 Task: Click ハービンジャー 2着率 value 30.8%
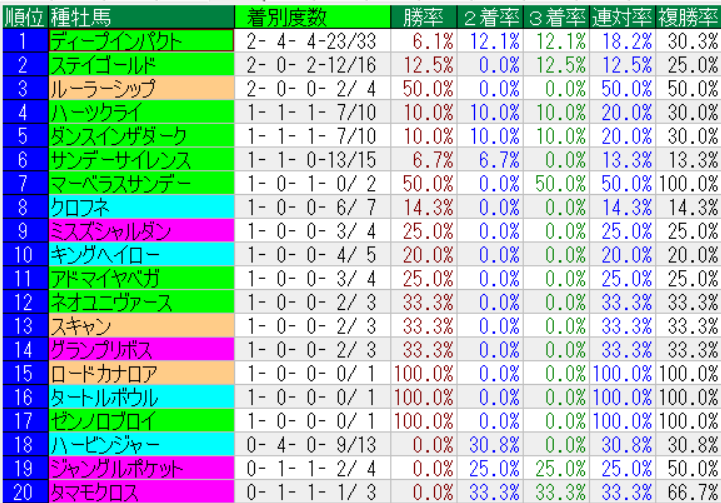(490, 445)
